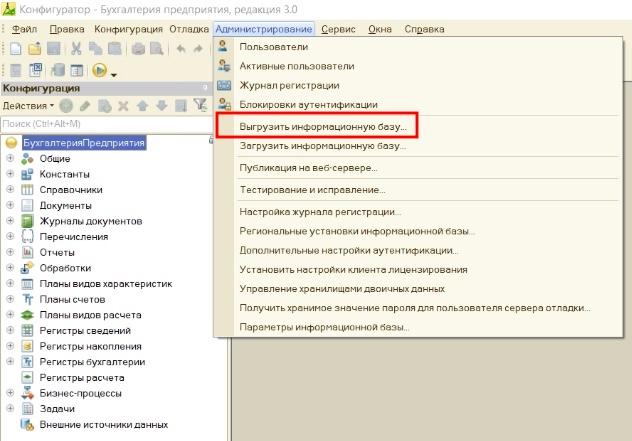This screenshot has width=632, height=441.
Task: Choose Выгрузить информационную базу menu entry
Action: pyautogui.click(x=323, y=127)
